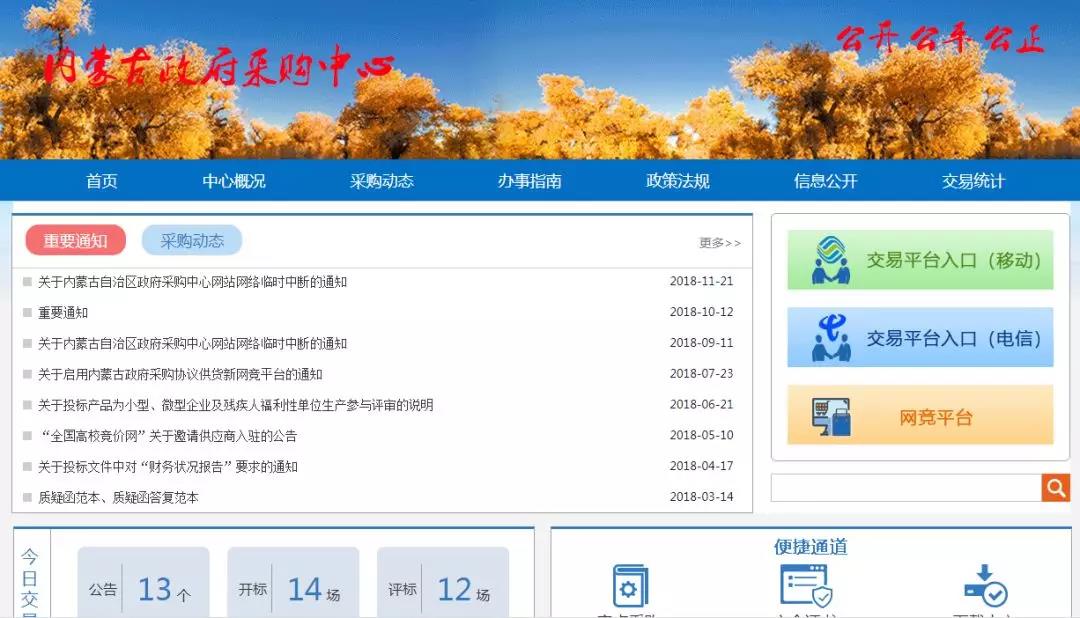
Task: Click the orange search magnifier button
Action: [1056, 488]
